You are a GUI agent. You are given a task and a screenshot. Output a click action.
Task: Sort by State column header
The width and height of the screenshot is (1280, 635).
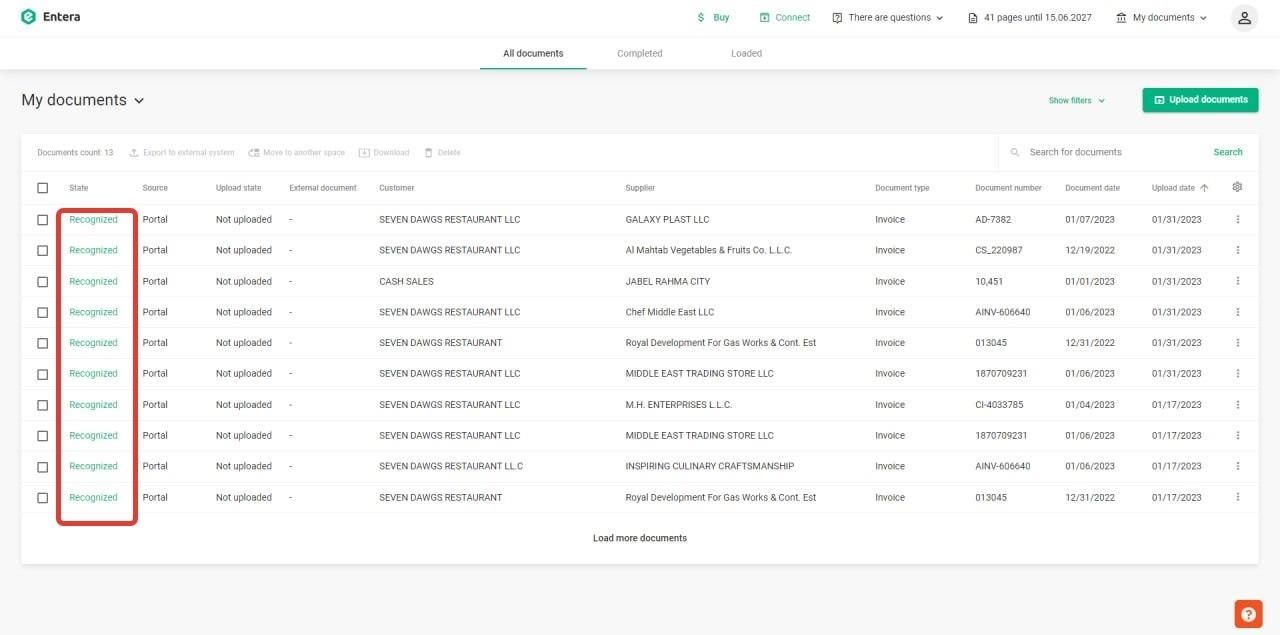(79, 188)
